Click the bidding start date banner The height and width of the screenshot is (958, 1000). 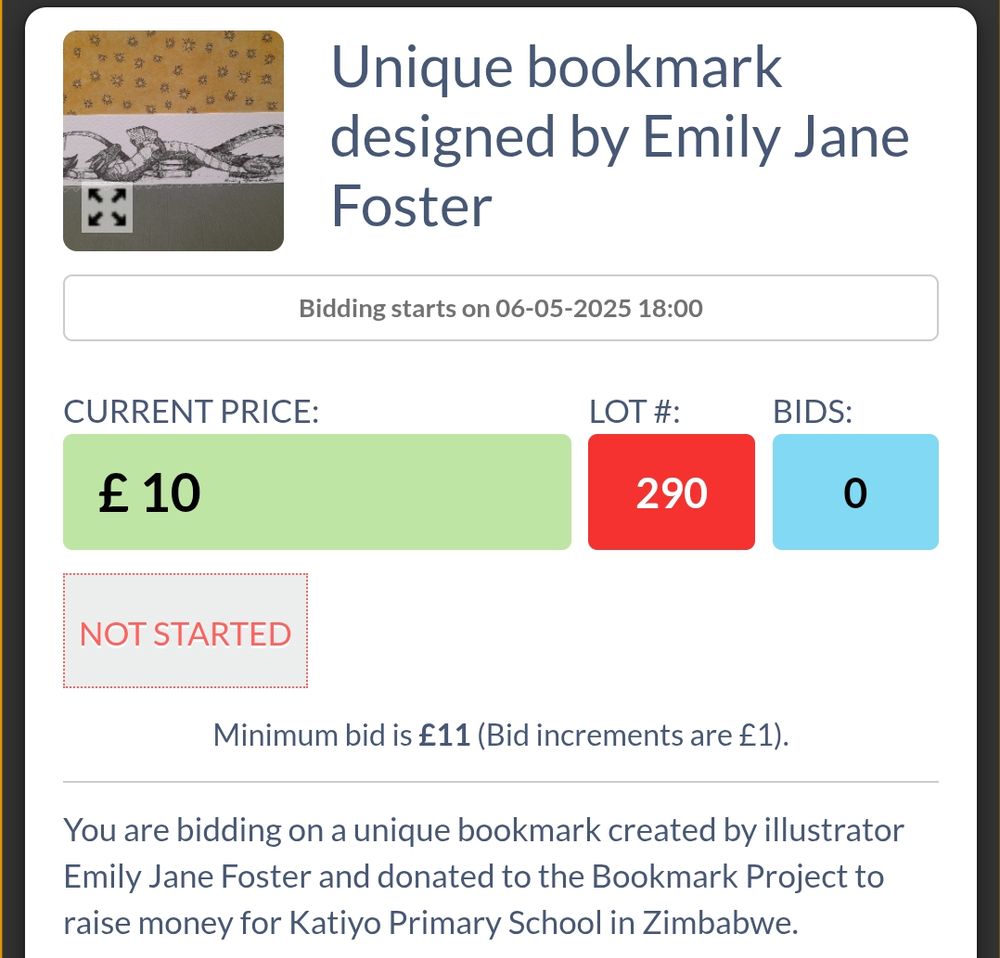pyautogui.click(x=500, y=308)
